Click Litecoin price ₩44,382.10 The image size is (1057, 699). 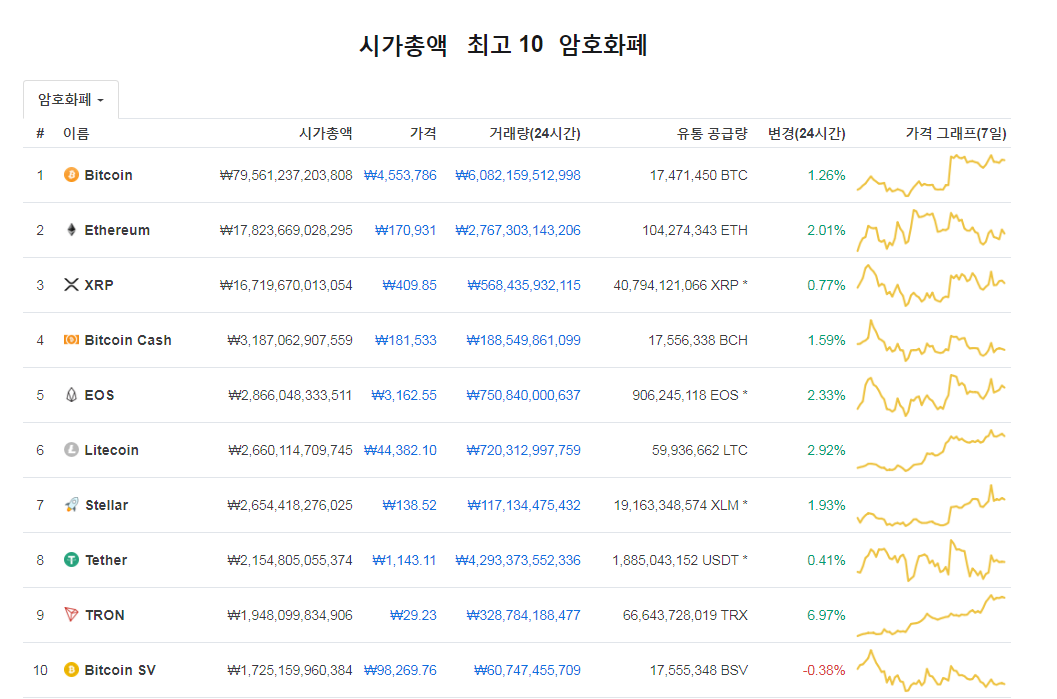pos(400,450)
